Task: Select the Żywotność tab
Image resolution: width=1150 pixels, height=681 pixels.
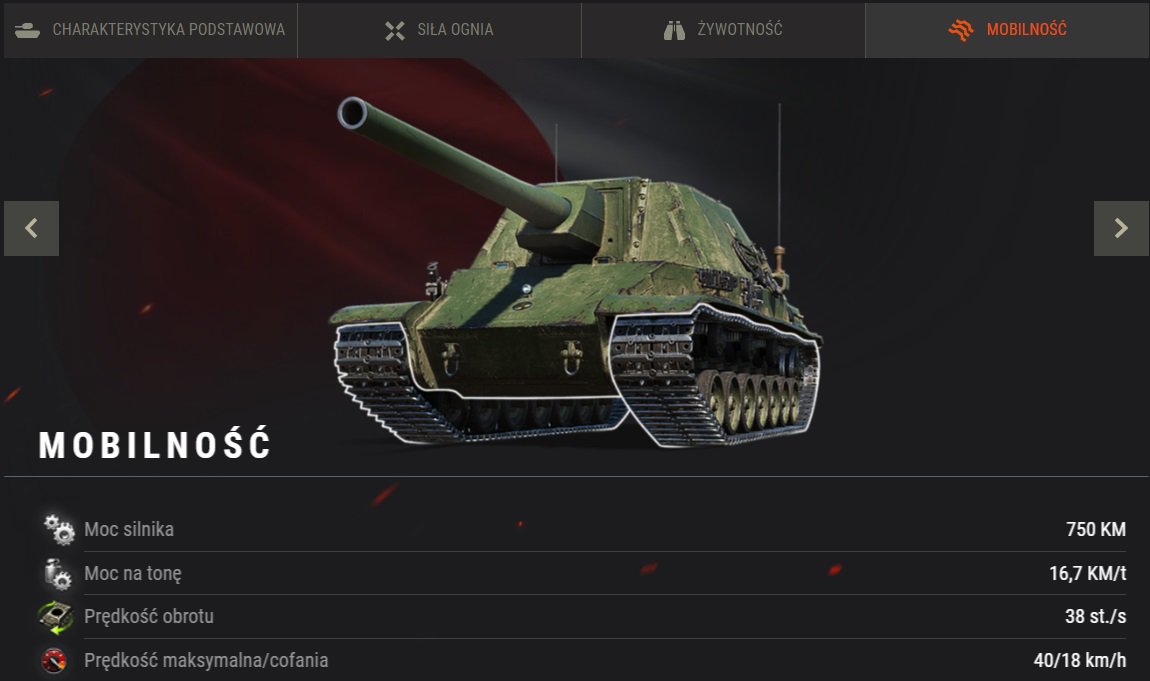Action: pyautogui.click(x=723, y=29)
